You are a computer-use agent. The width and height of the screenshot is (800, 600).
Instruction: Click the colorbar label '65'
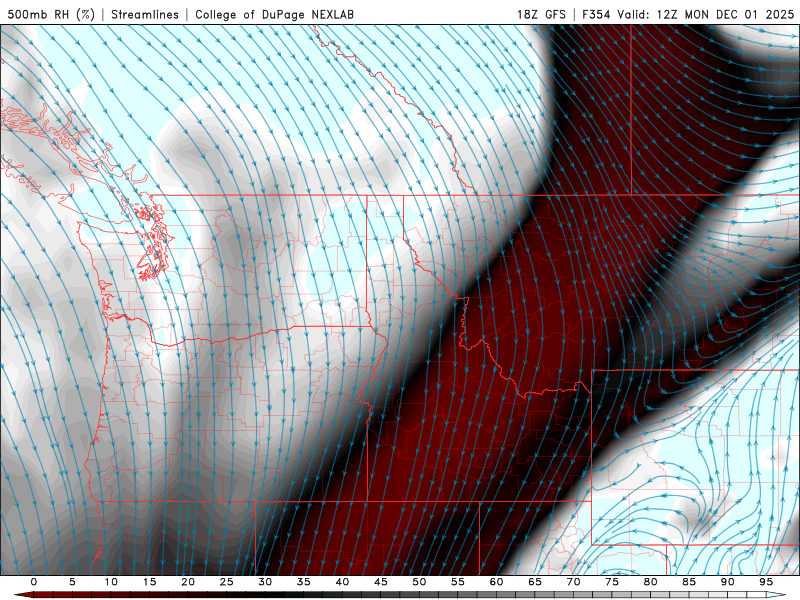click(x=535, y=582)
